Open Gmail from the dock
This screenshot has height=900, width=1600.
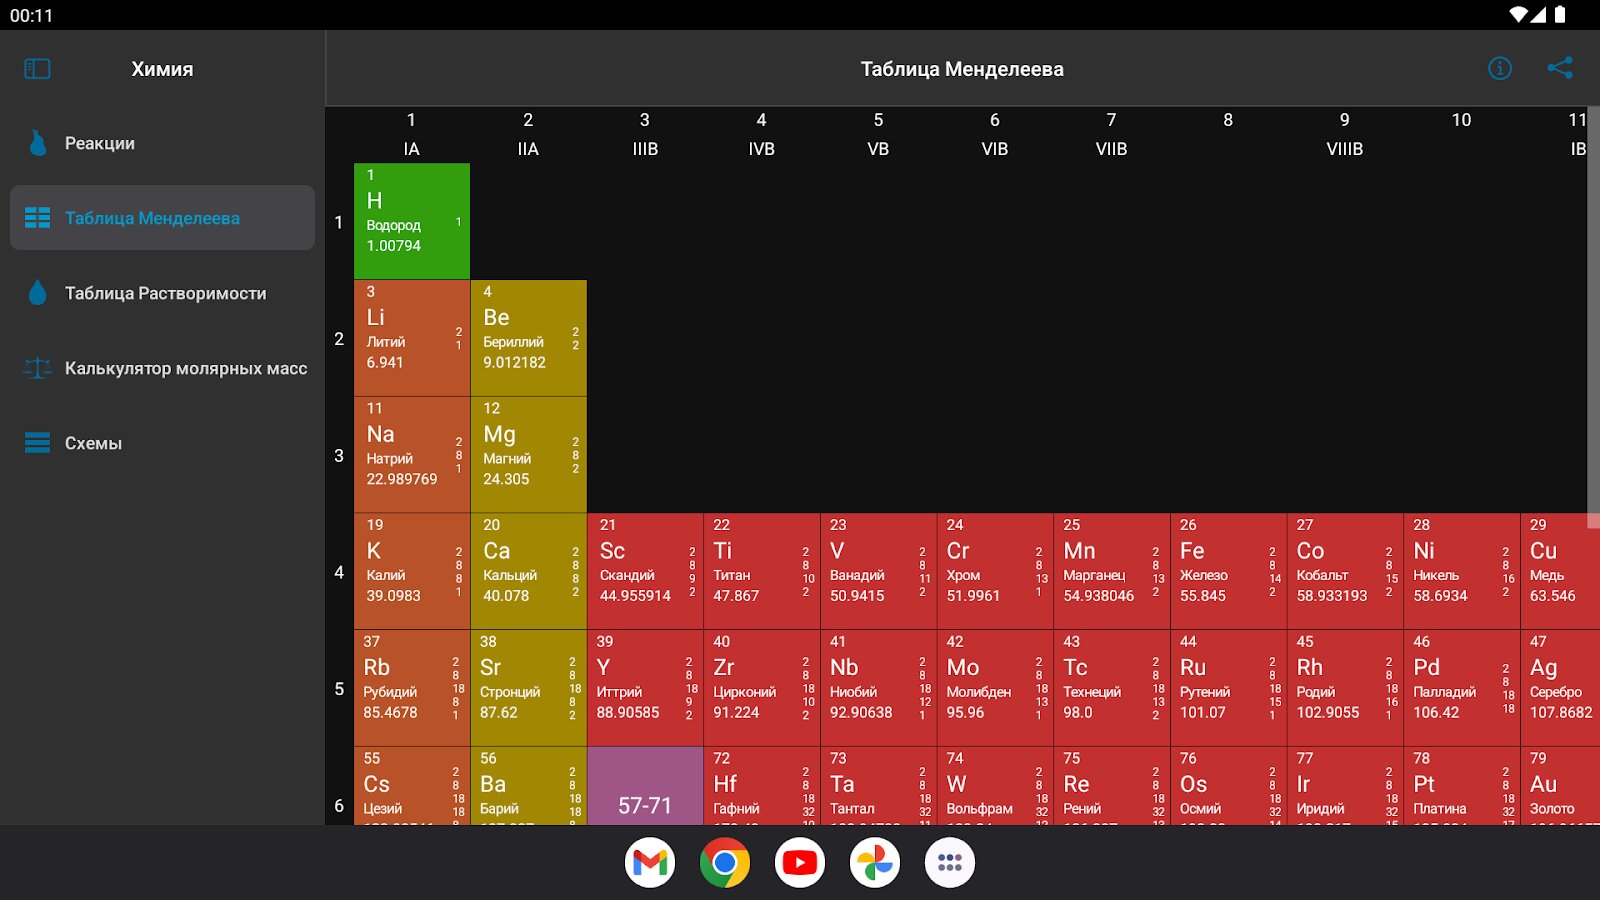[x=650, y=862]
